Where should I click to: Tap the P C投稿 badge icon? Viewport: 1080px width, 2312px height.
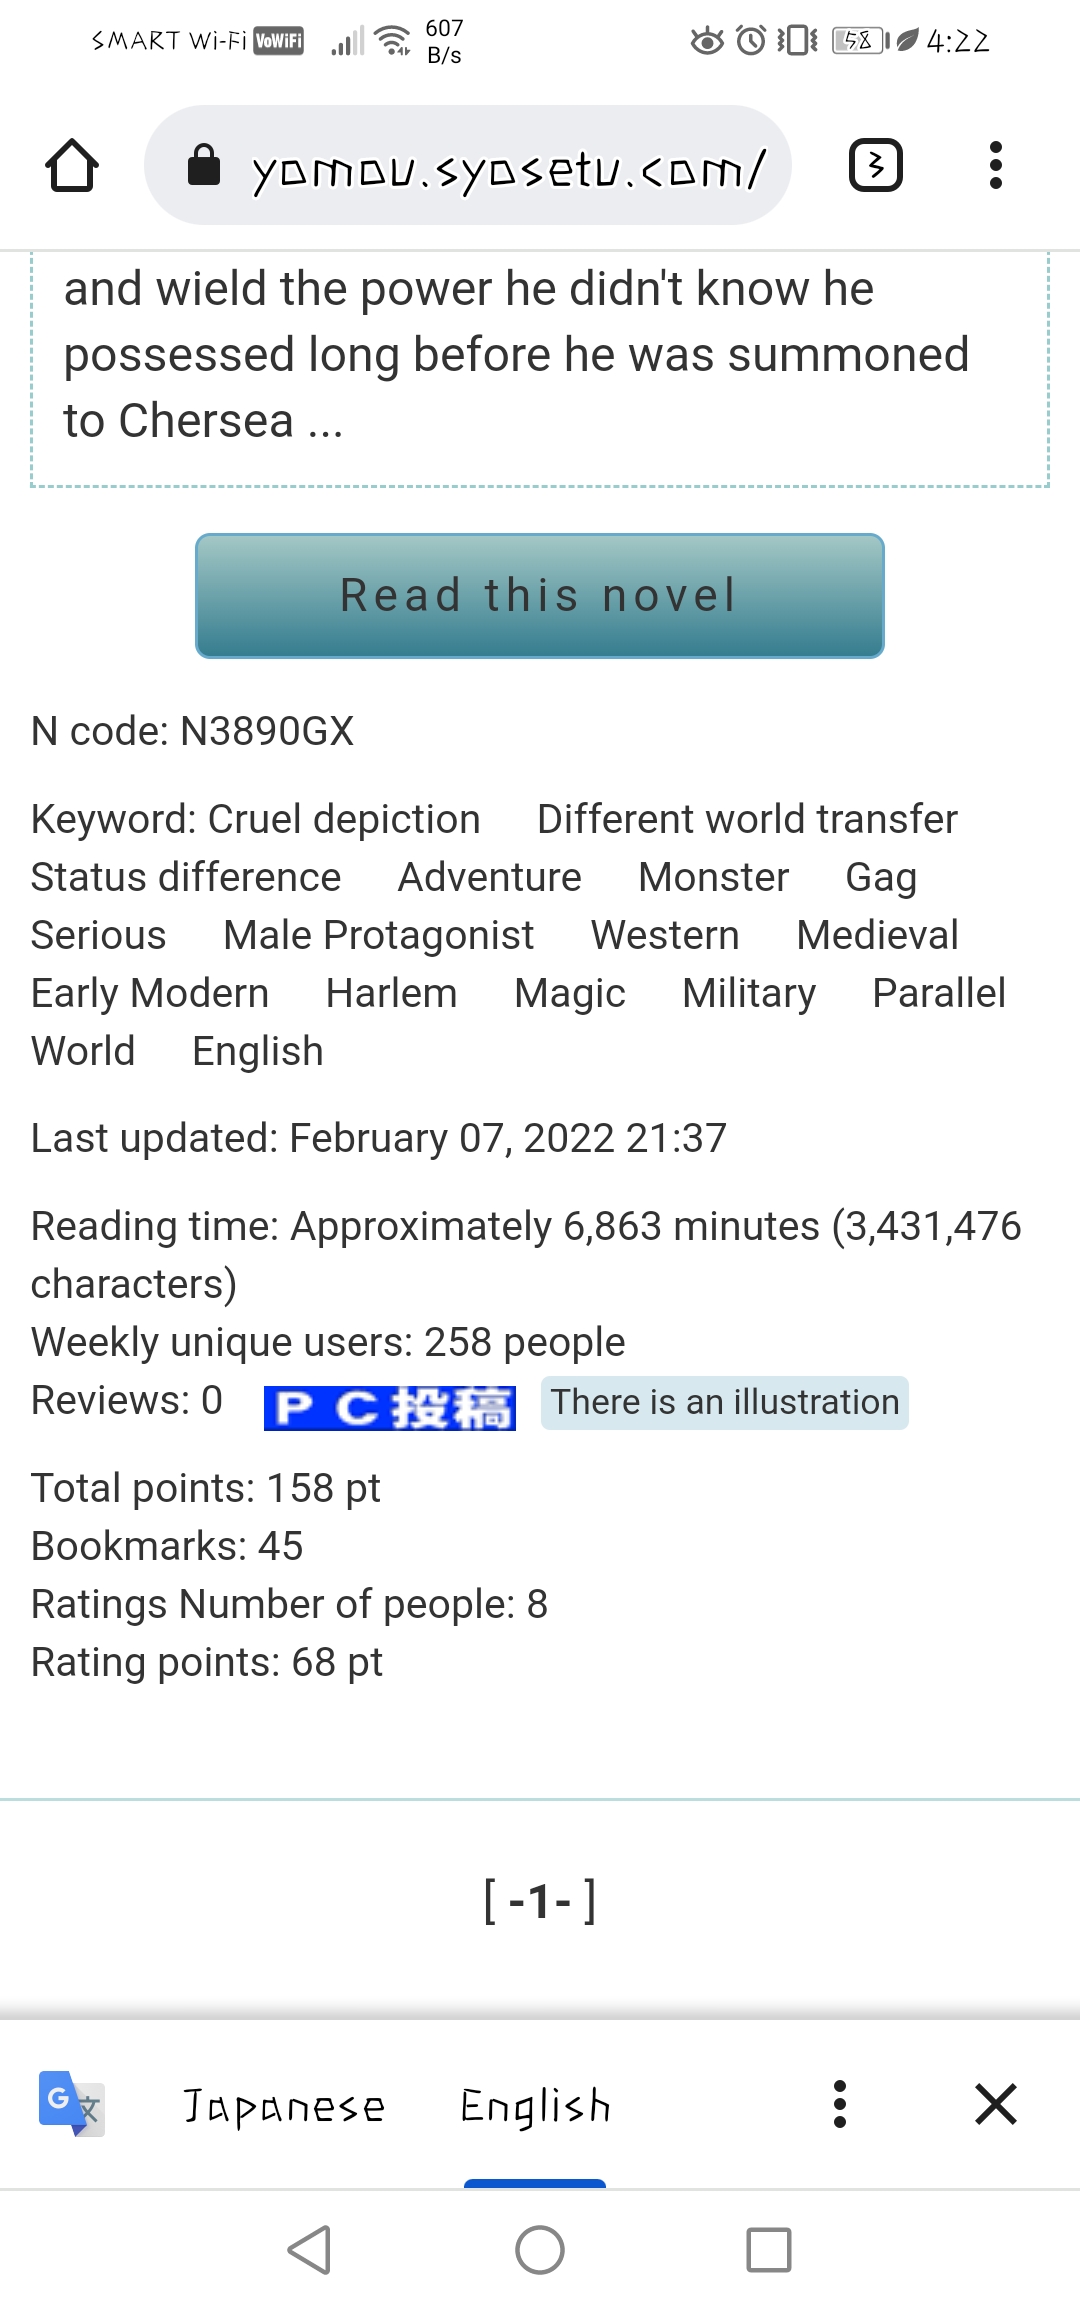[x=390, y=1405]
